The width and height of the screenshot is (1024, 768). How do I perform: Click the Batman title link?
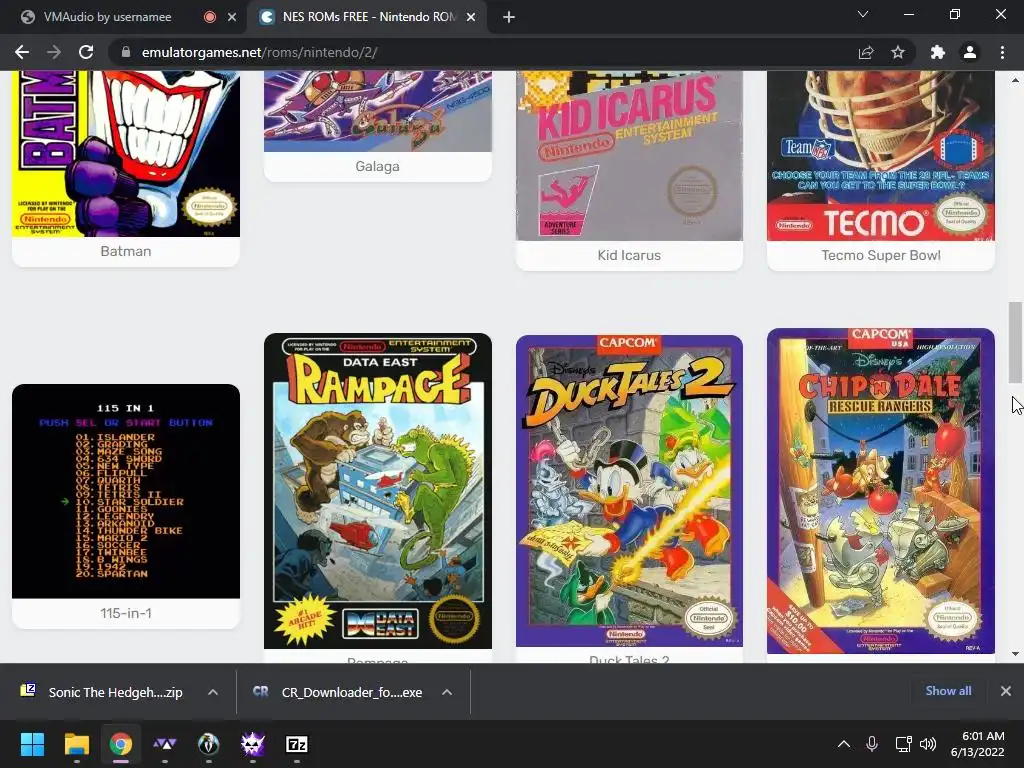click(x=126, y=251)
